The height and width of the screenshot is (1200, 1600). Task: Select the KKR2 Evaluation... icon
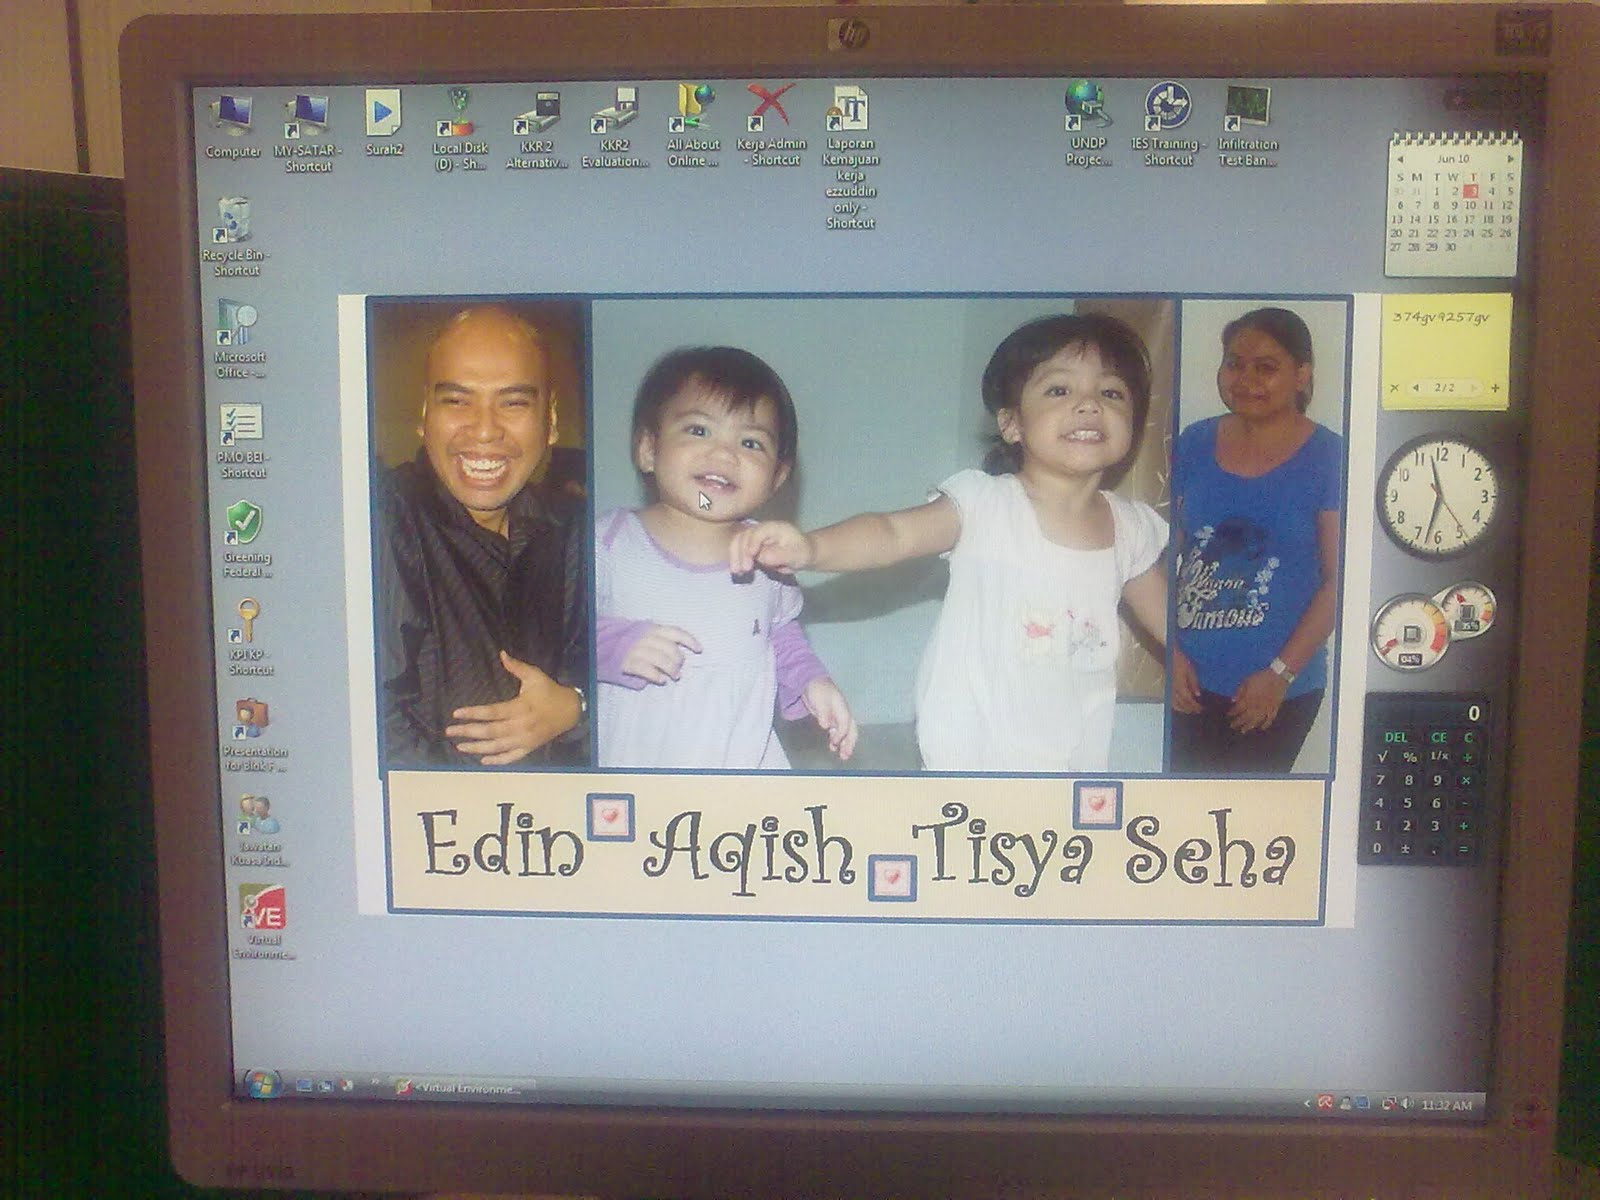(614, 128)
